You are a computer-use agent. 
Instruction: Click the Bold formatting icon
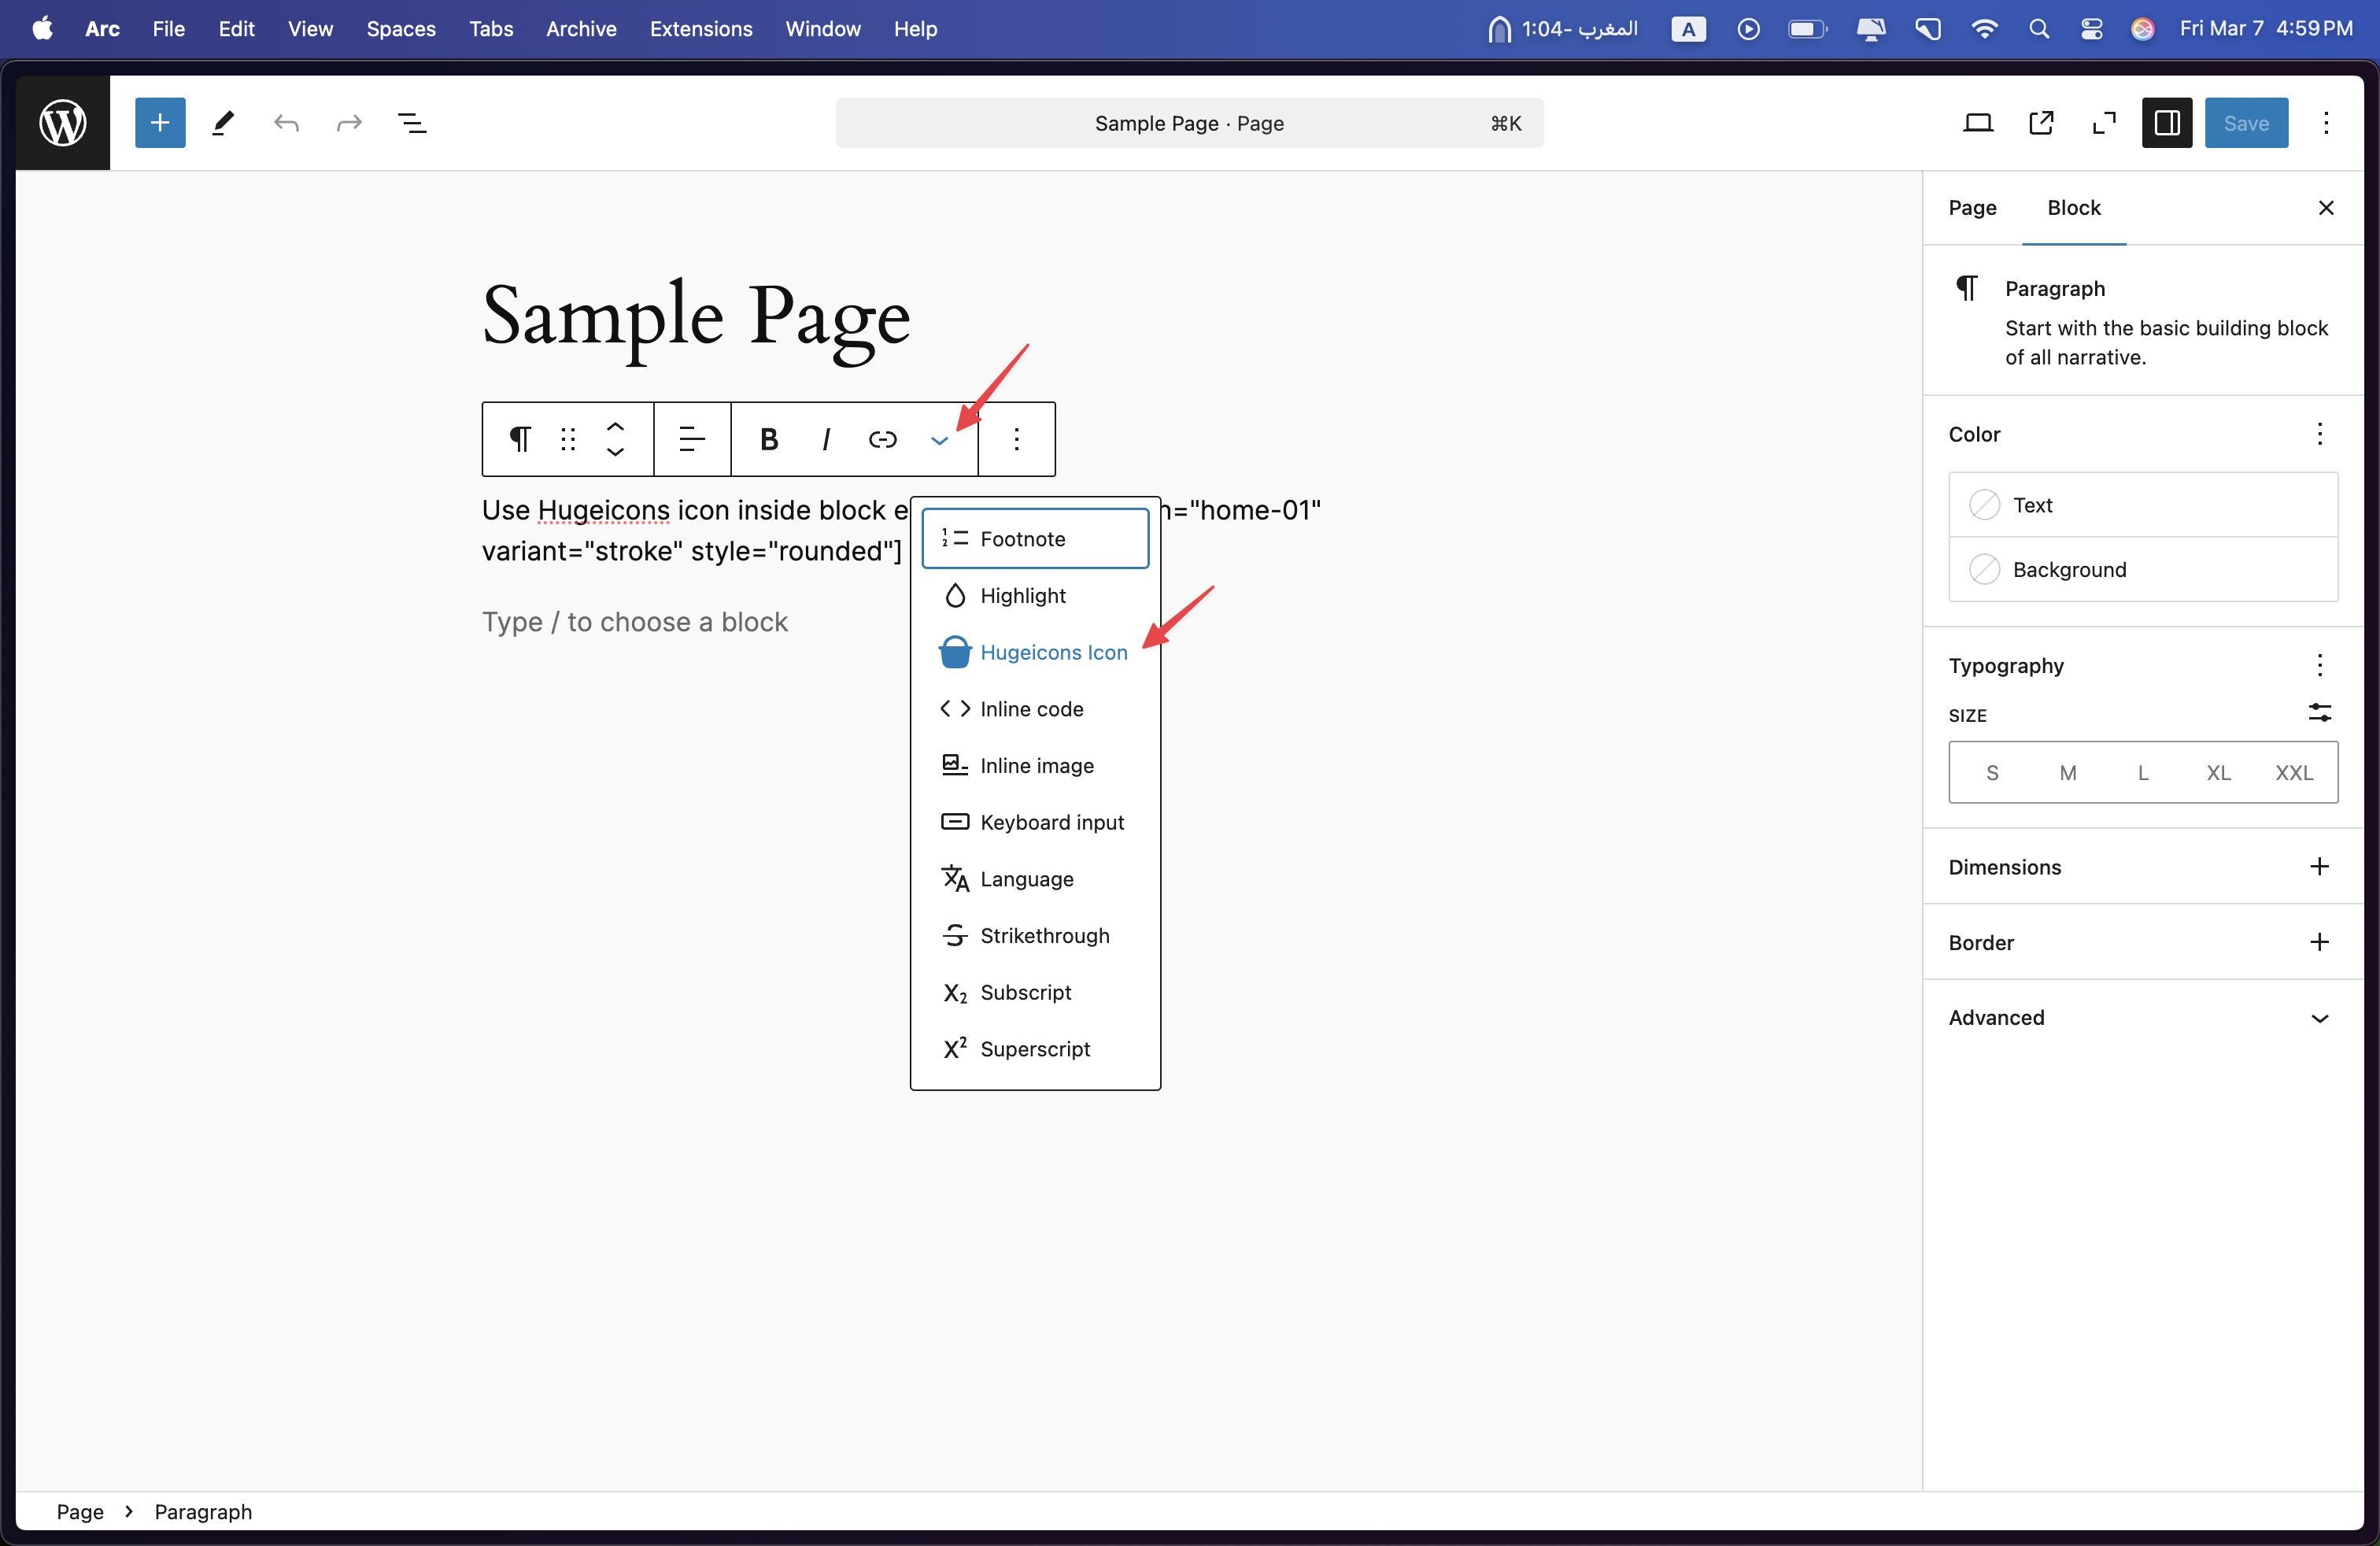pos(768,439)
